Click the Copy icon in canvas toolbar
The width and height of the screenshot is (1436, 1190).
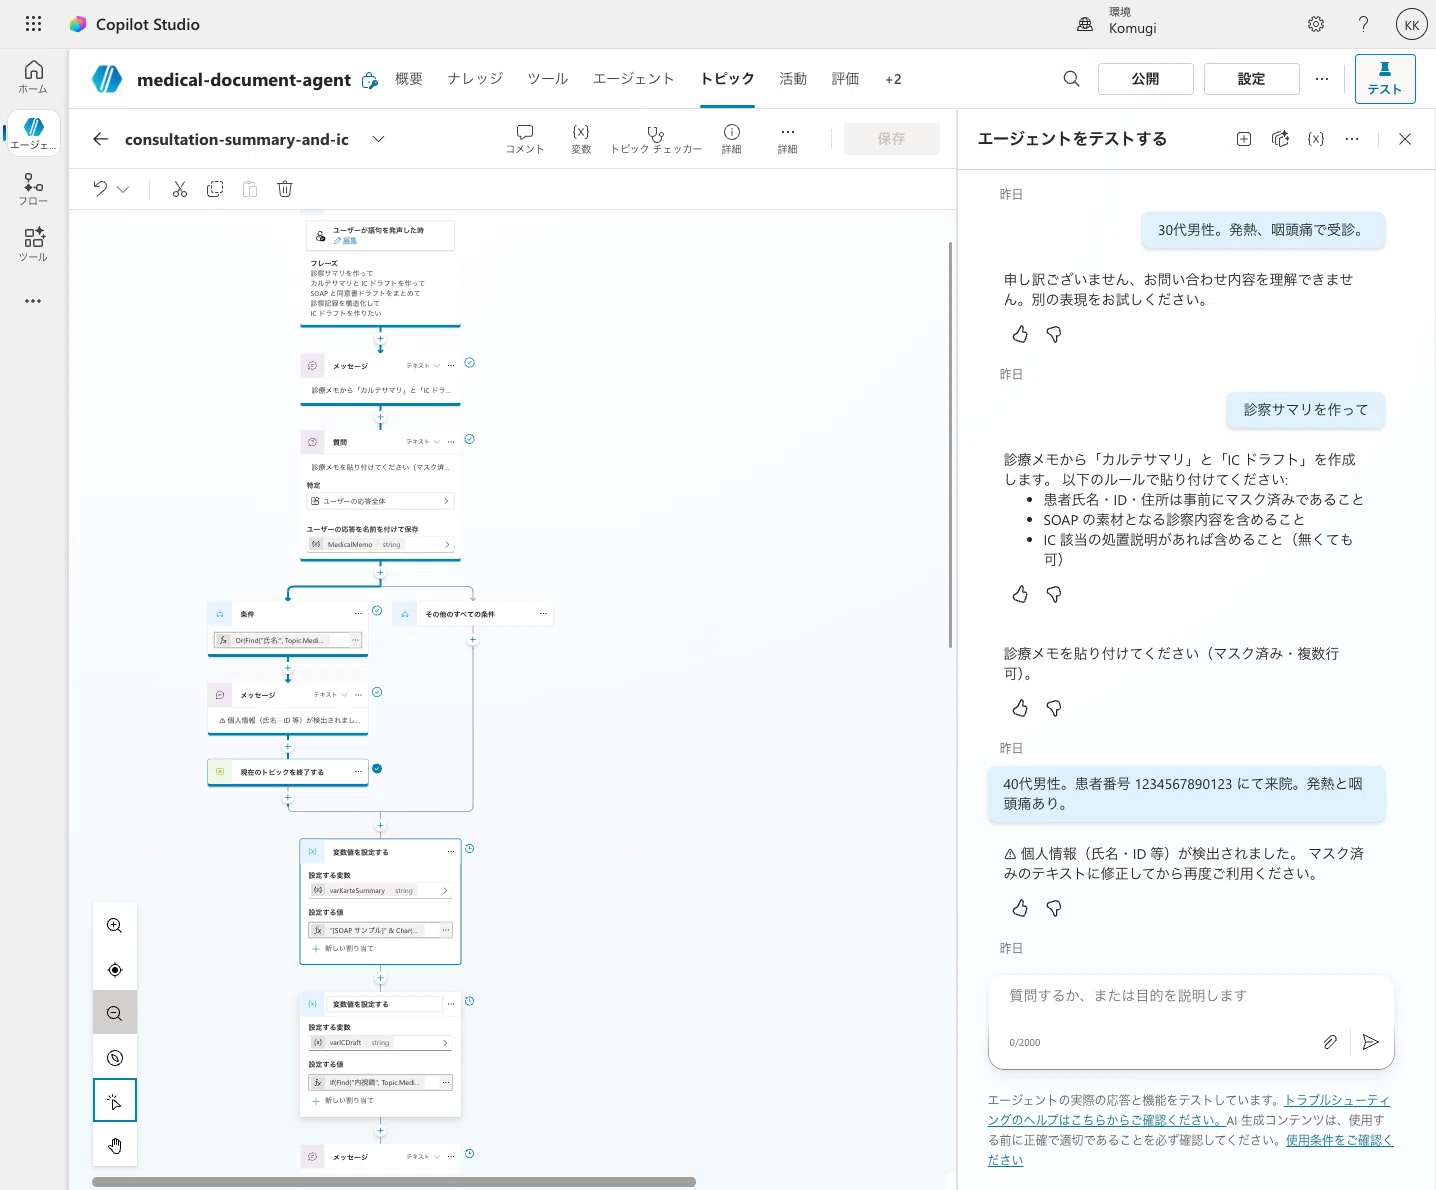click(215, 189)
